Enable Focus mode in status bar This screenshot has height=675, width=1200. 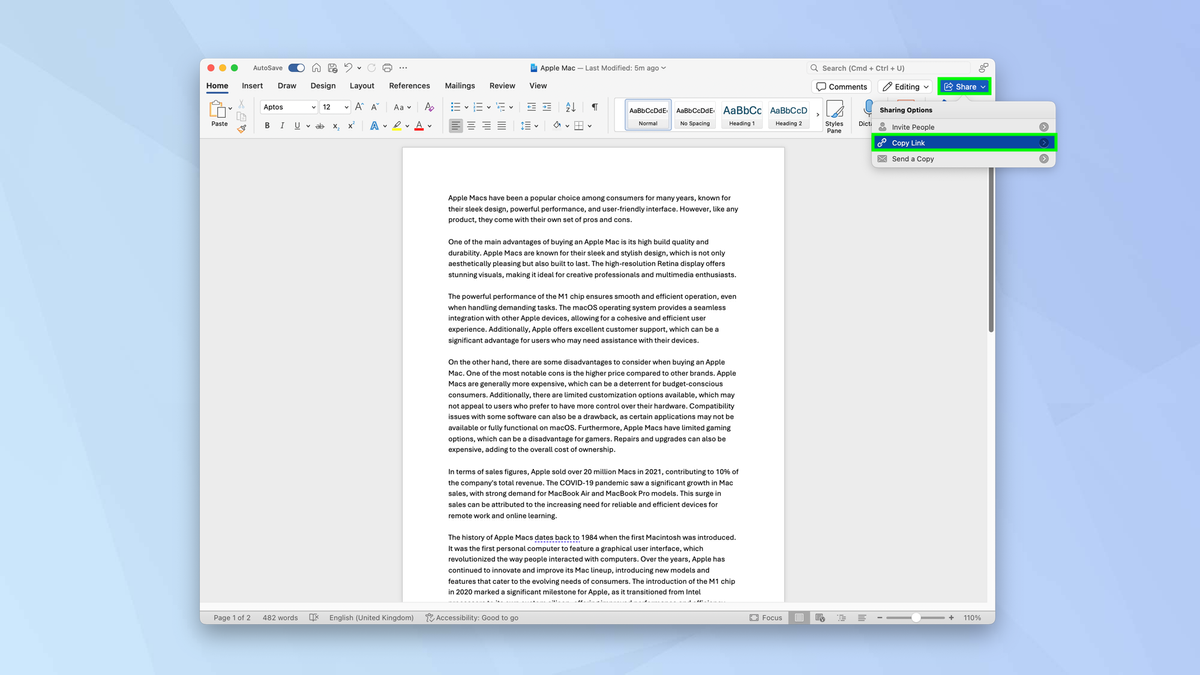766,617
